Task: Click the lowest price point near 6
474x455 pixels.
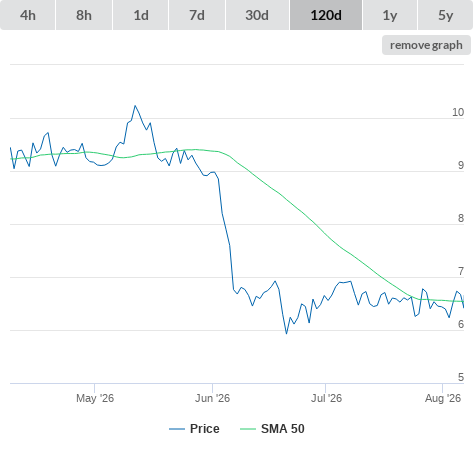Action: click(x=286, y=333)
